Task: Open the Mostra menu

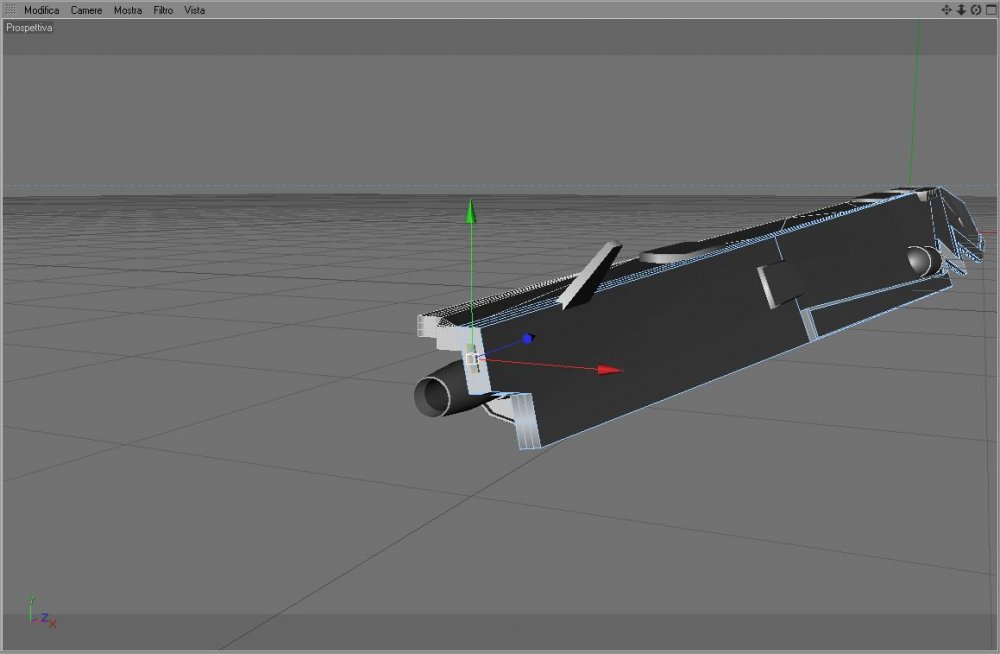Action: [128, 10]
